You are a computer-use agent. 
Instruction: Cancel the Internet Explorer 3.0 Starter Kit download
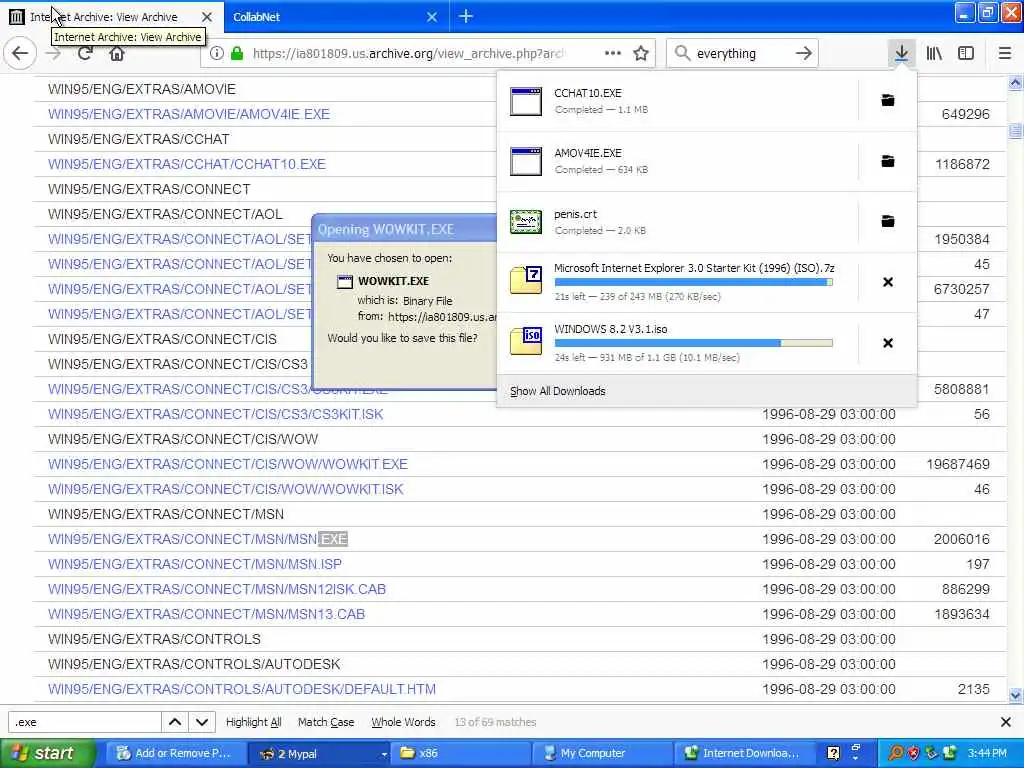[x=888, y=282]
